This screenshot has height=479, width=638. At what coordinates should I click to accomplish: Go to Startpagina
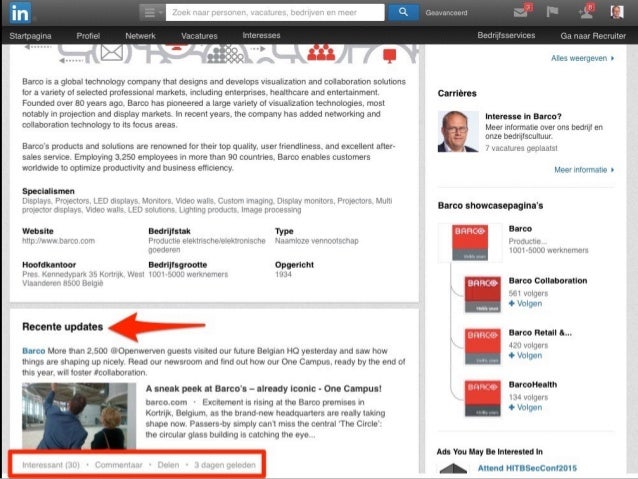(x=31, y=36)
